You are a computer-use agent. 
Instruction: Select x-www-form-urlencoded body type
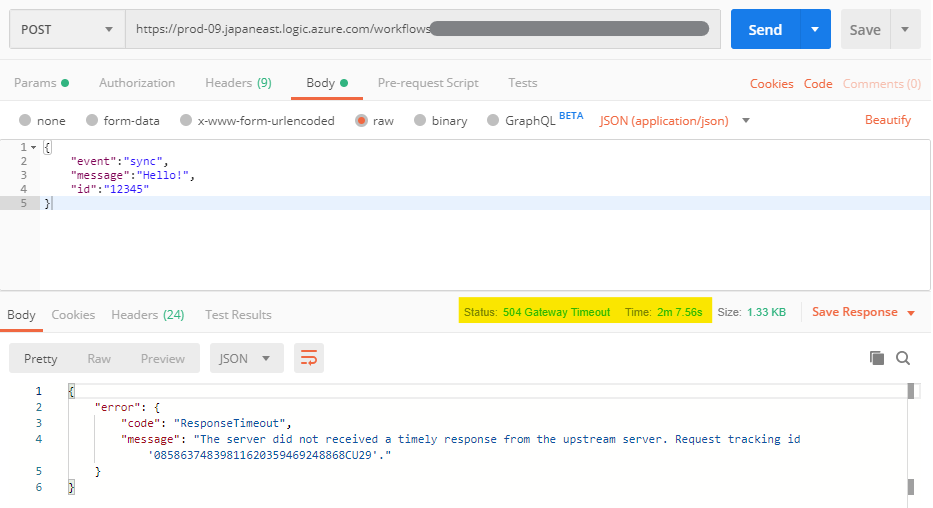[185, 121]
